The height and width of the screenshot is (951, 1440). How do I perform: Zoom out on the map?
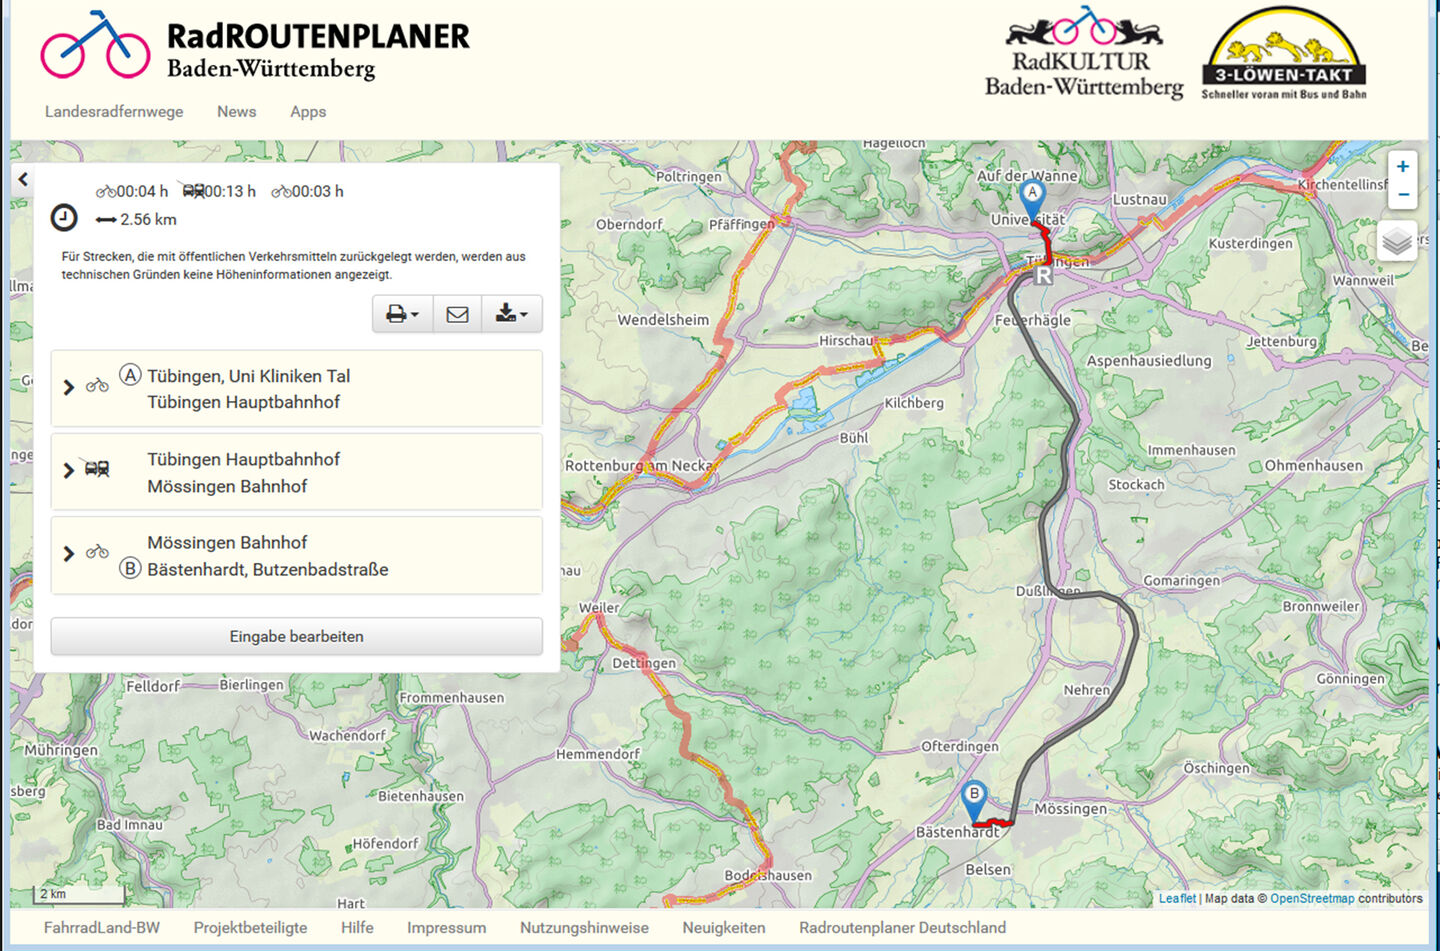[1402, 194]
